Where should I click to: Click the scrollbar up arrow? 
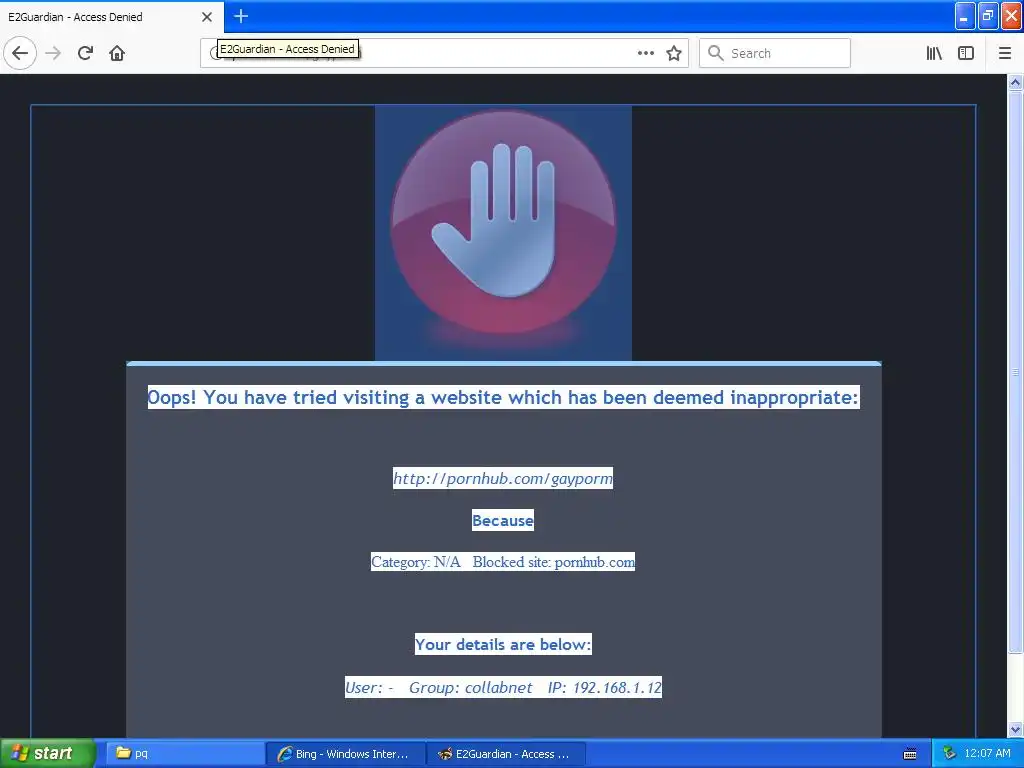click(x=1015, y=82)
